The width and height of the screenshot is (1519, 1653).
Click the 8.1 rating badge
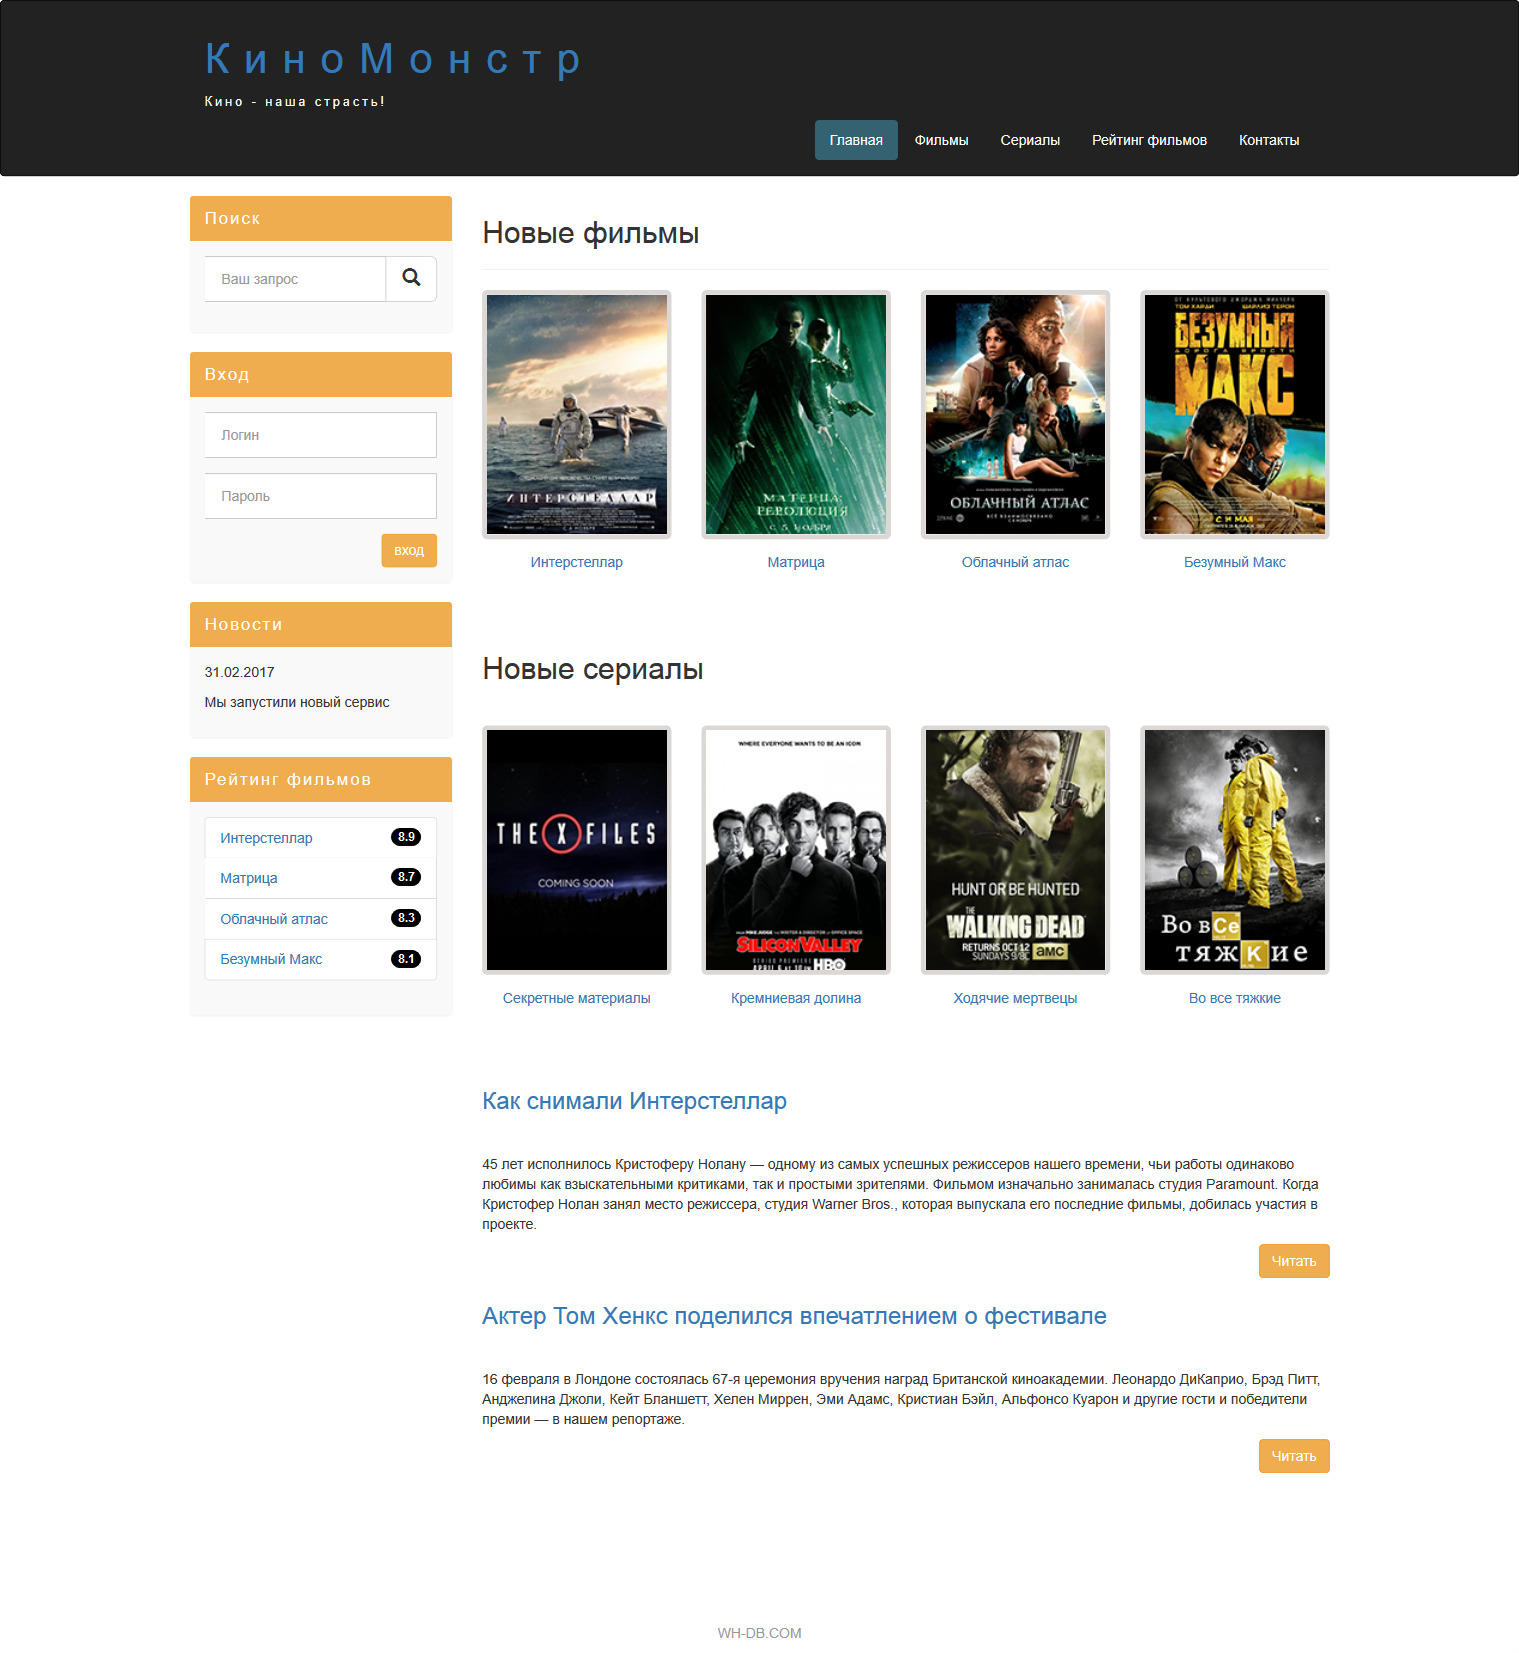[406, 959]
